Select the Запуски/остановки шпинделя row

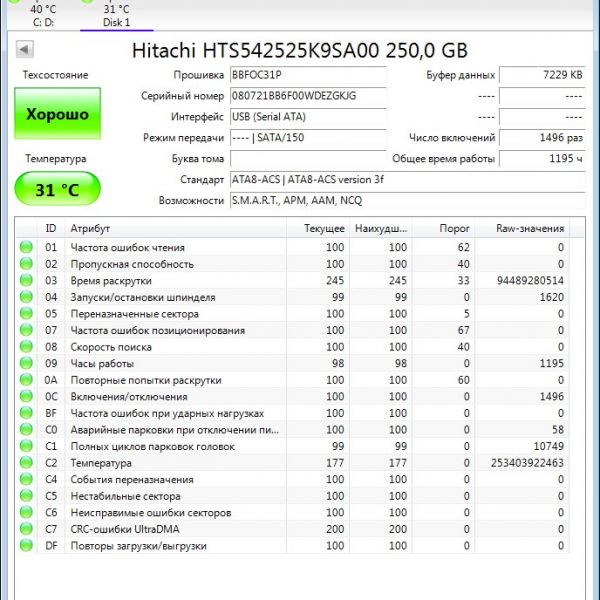tap(293, 297)
